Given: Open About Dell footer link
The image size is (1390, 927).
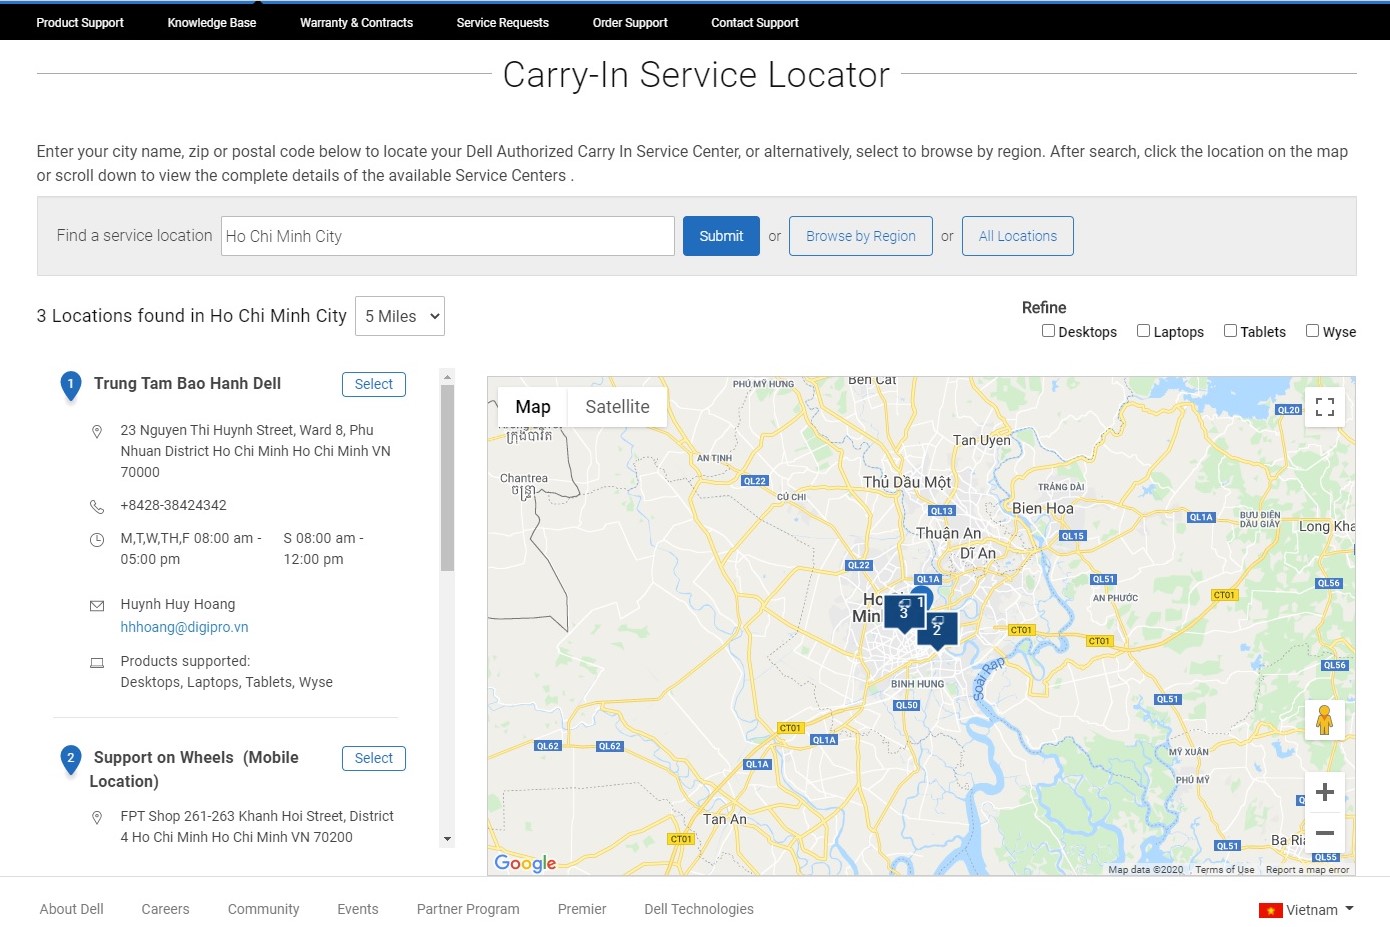Looking at the screenshot, I should pyautogui.click(x=72, y=909).
